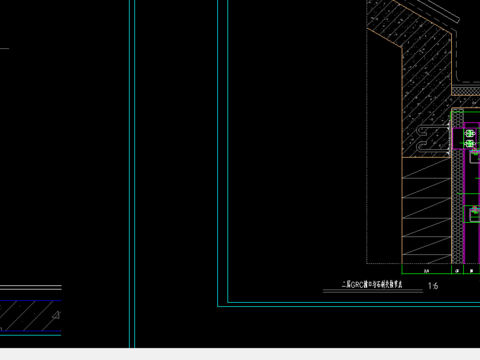
Task: Pick the green dimension line below section
Action: pyautogui.click(x=441, y=274)
